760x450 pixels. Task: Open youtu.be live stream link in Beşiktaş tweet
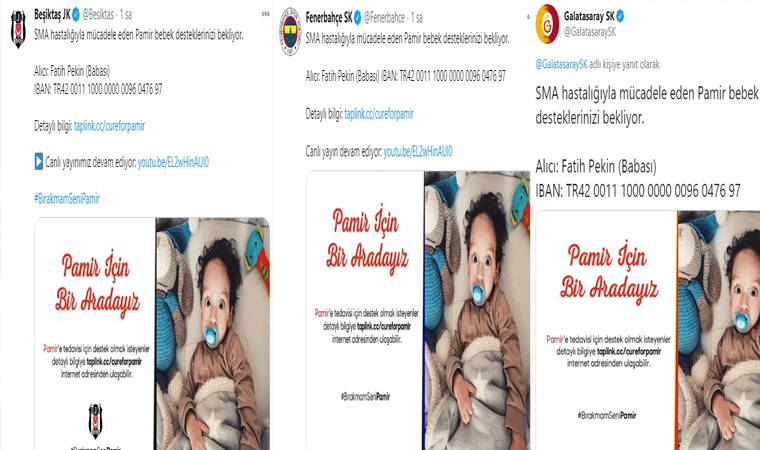point(173,162)
